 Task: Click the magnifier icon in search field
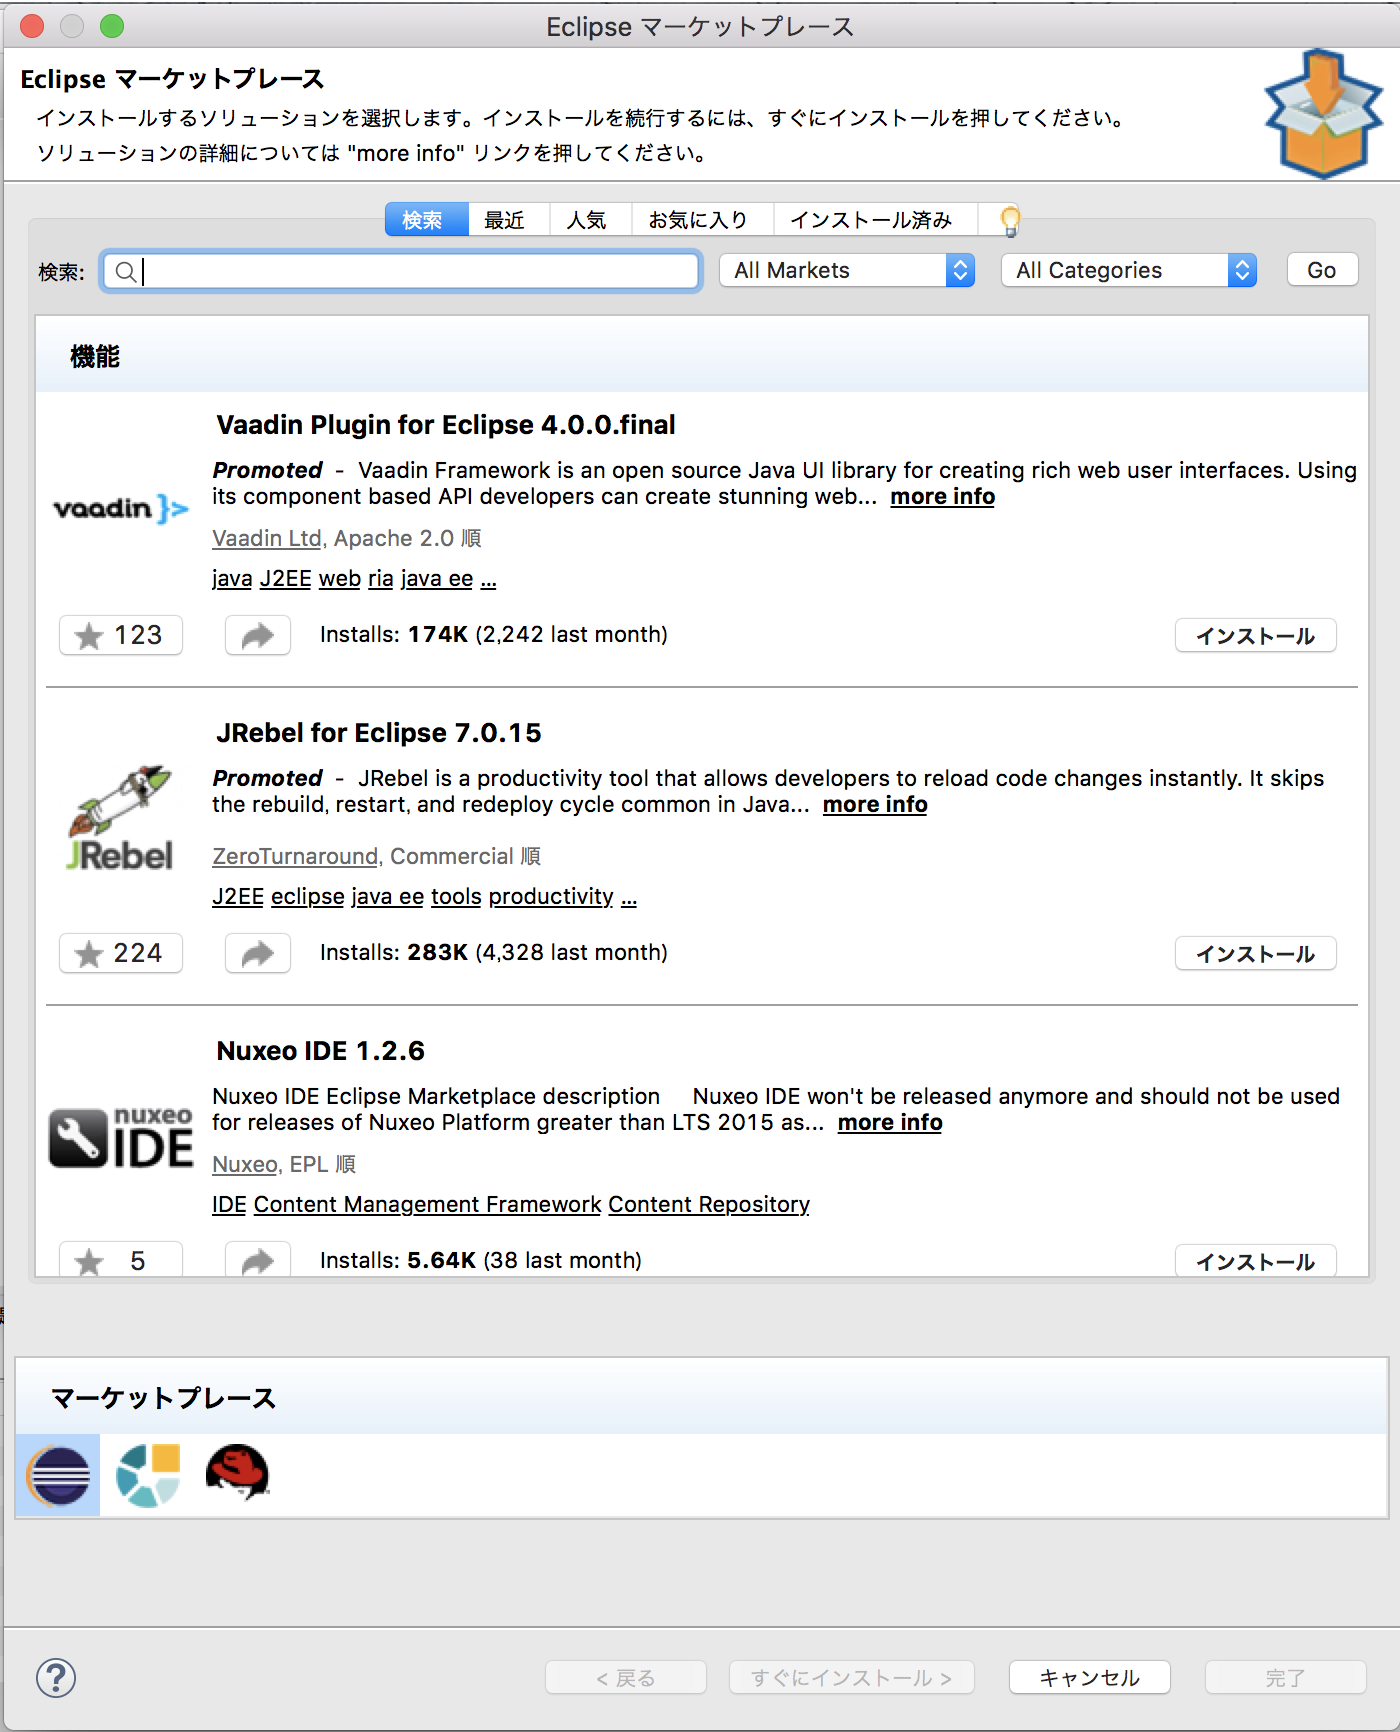126,271
